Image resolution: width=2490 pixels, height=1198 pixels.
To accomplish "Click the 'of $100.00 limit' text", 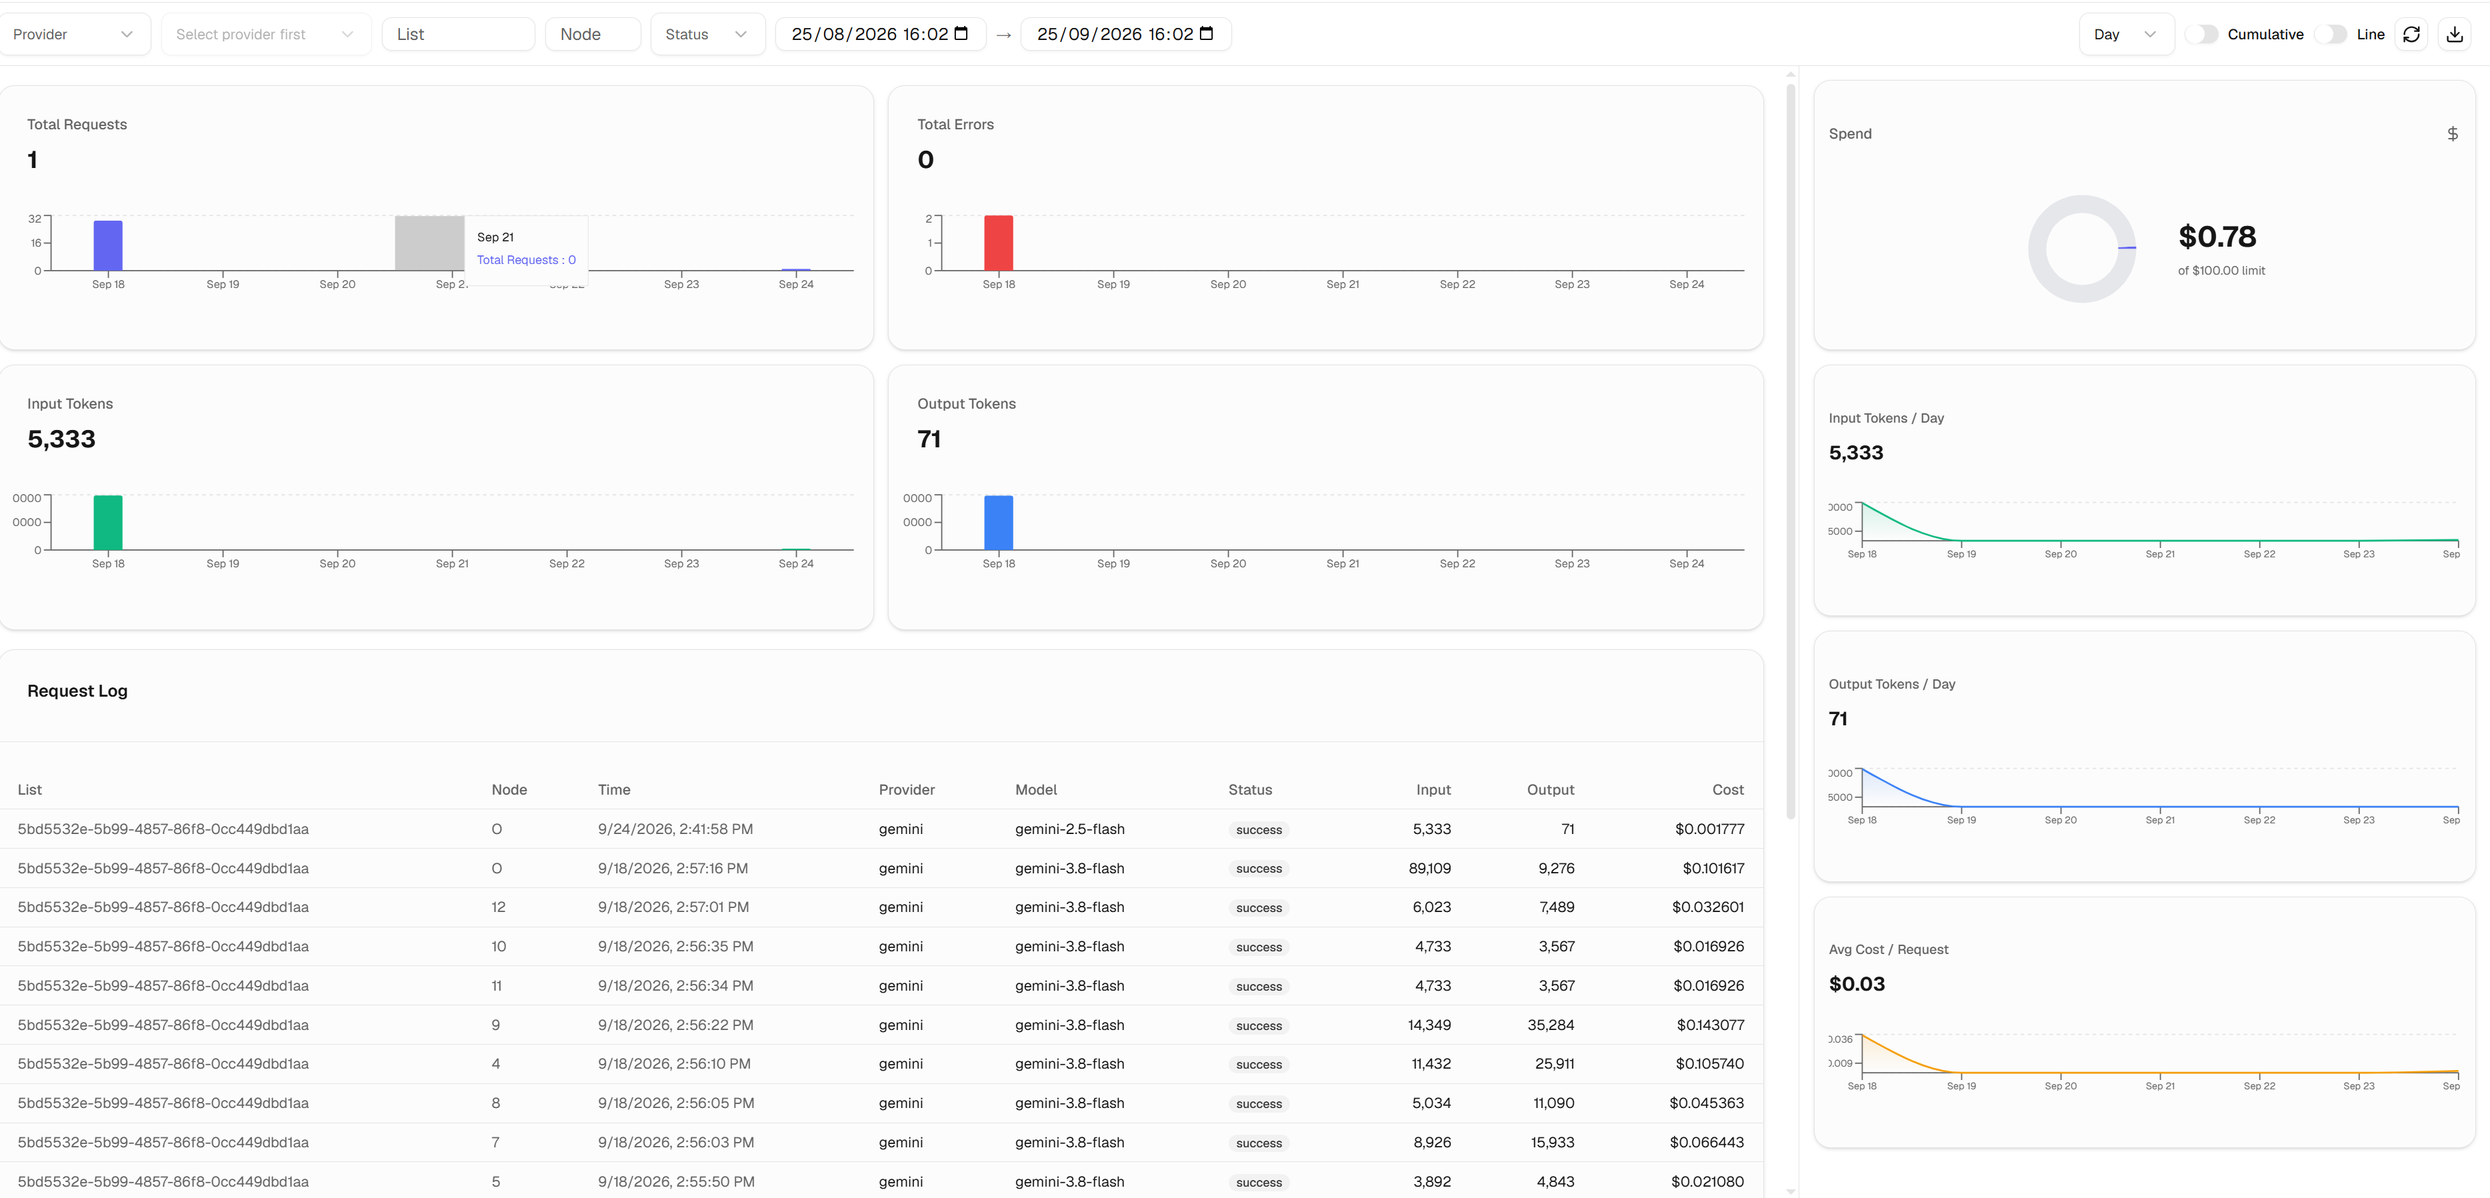I will click(x=2221, y=271).
